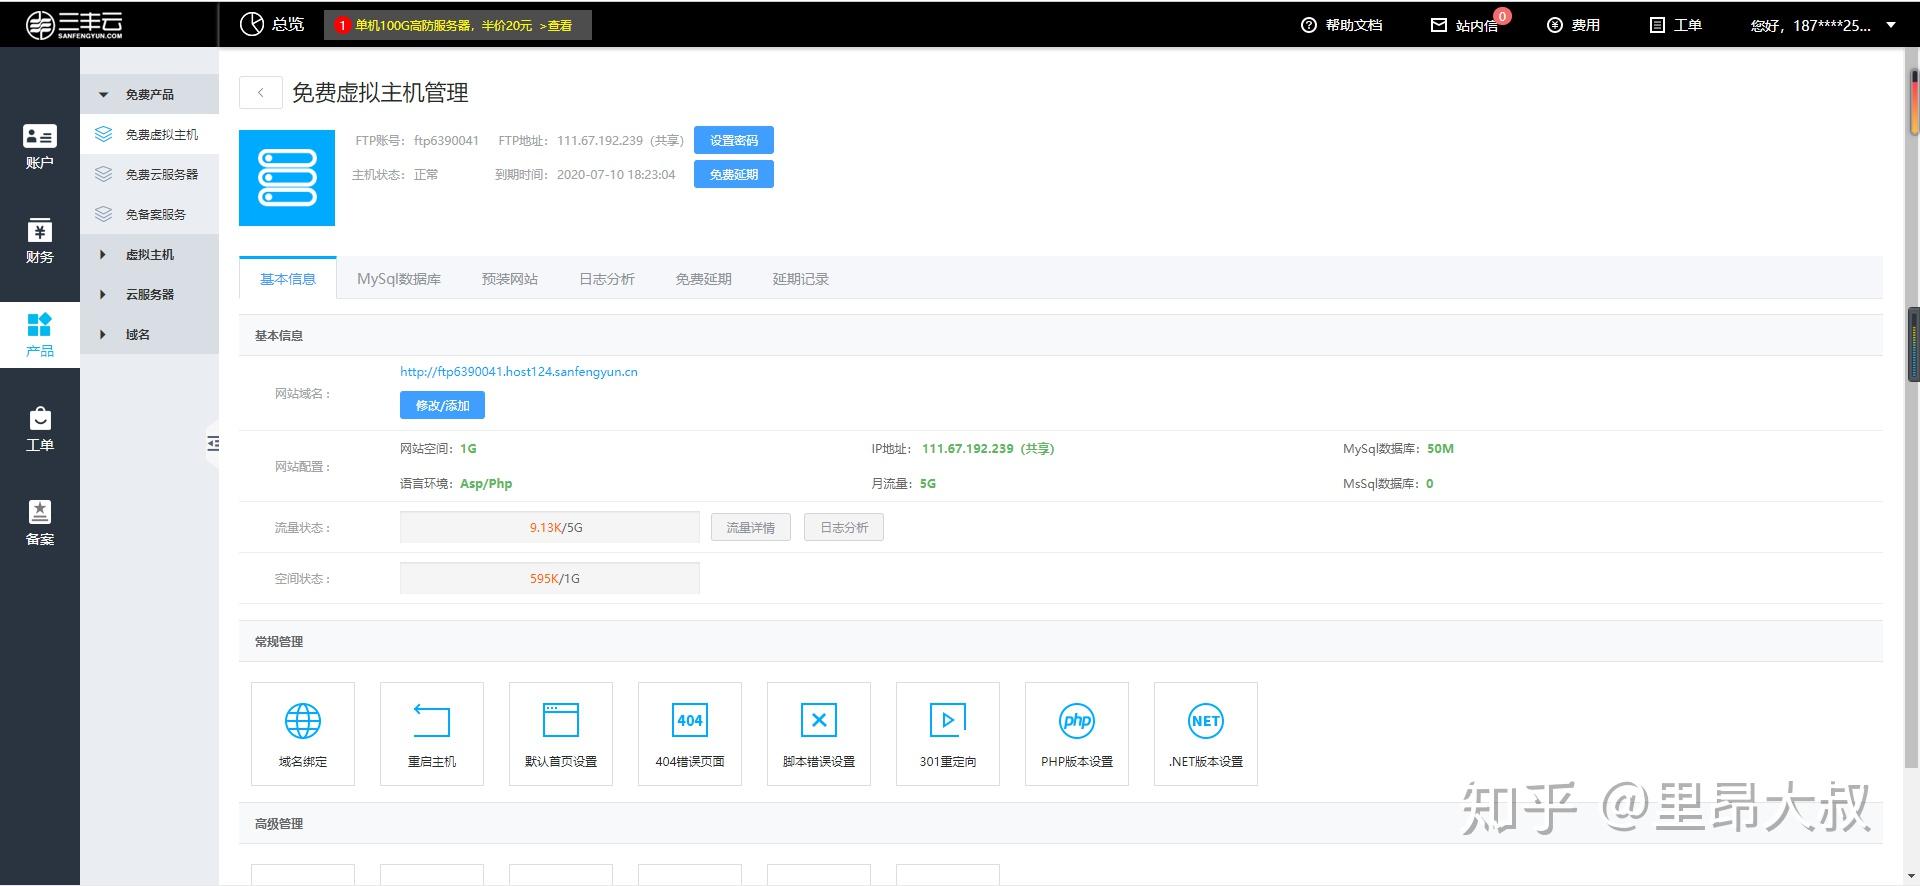Click the Sanfengyun logo

[75, 25]
